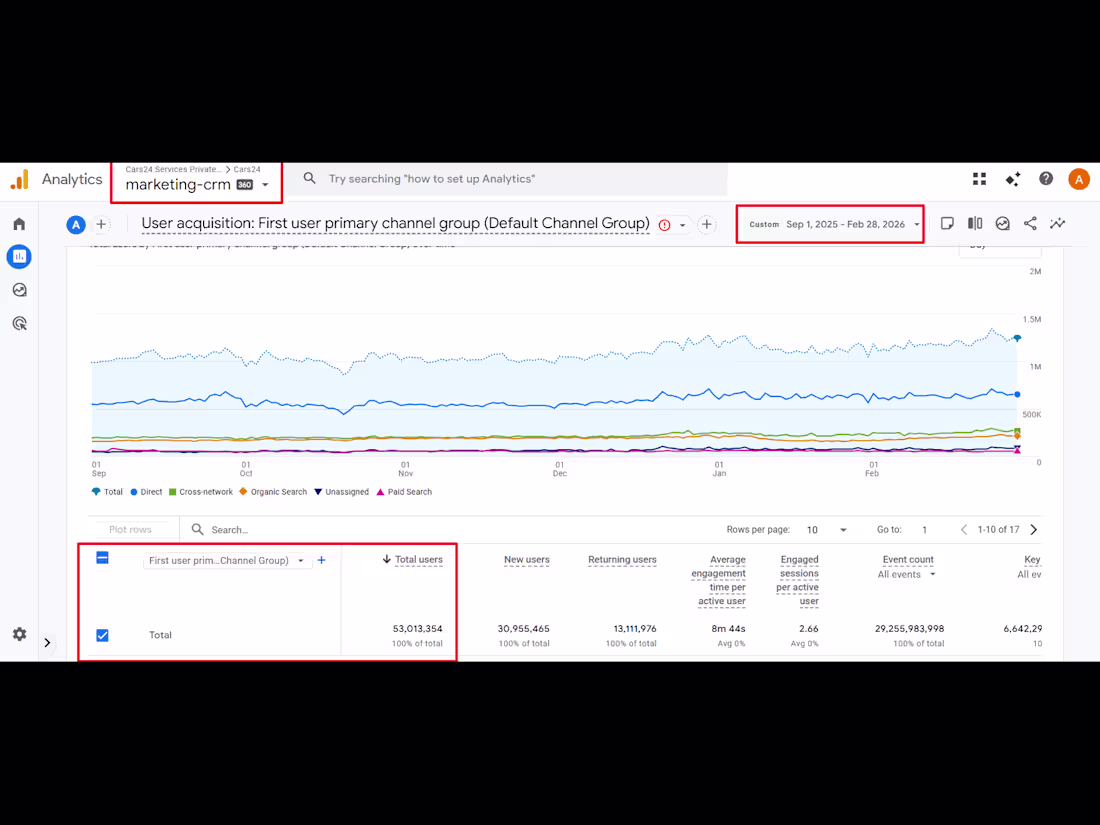Open the Admin settings gear
The height and width of the screenshot is (825, 1100).
[18, 634]
